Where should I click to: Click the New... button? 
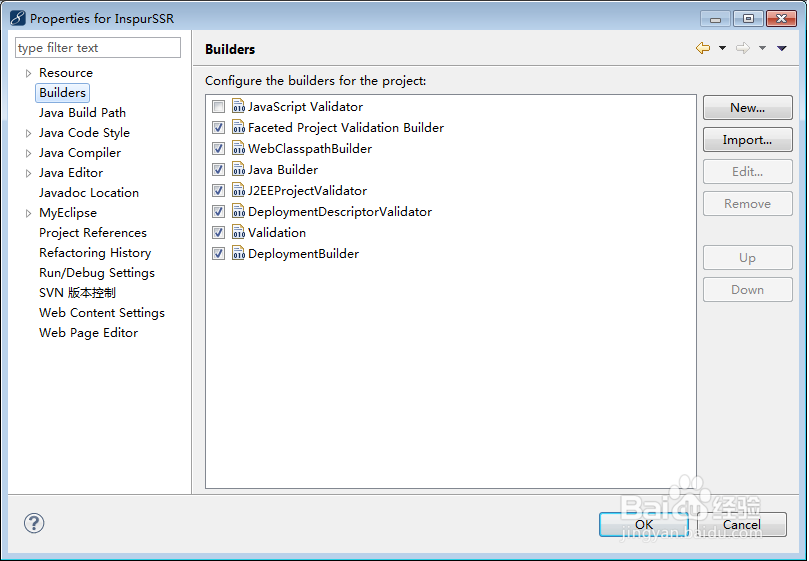click(x=748, y=107)
